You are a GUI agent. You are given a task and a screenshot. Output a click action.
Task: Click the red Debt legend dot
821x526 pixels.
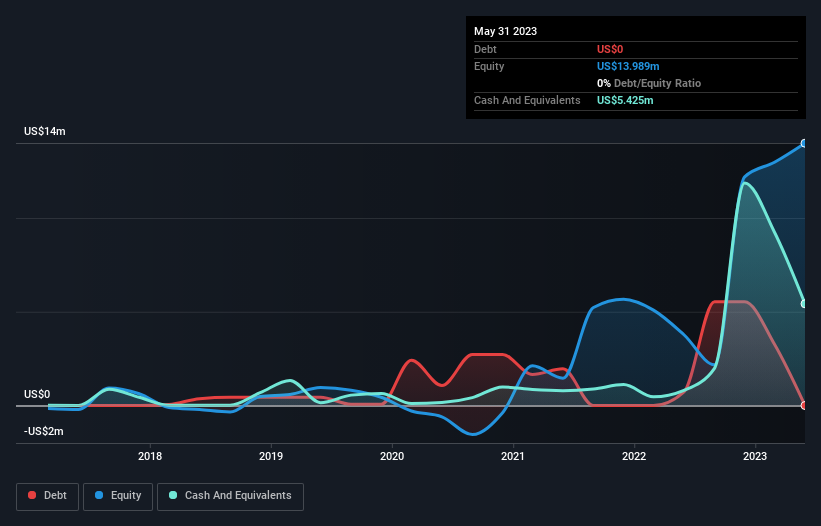pyautogui.click(x=32, y=495)
